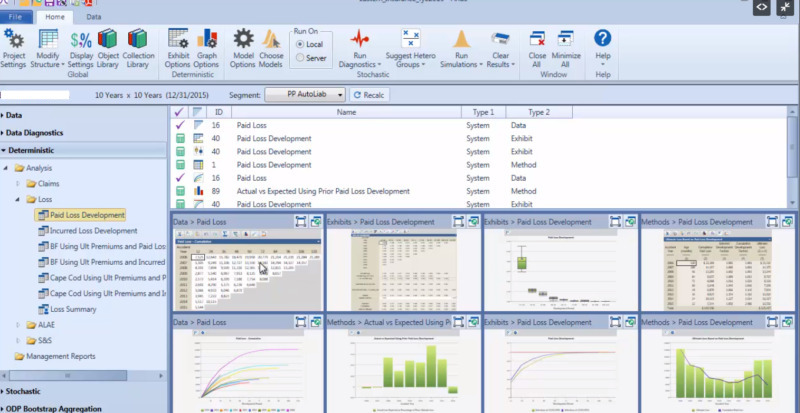Open the Object Library
800x413 pixels.
pyautogui.click(x=108, y=48)
